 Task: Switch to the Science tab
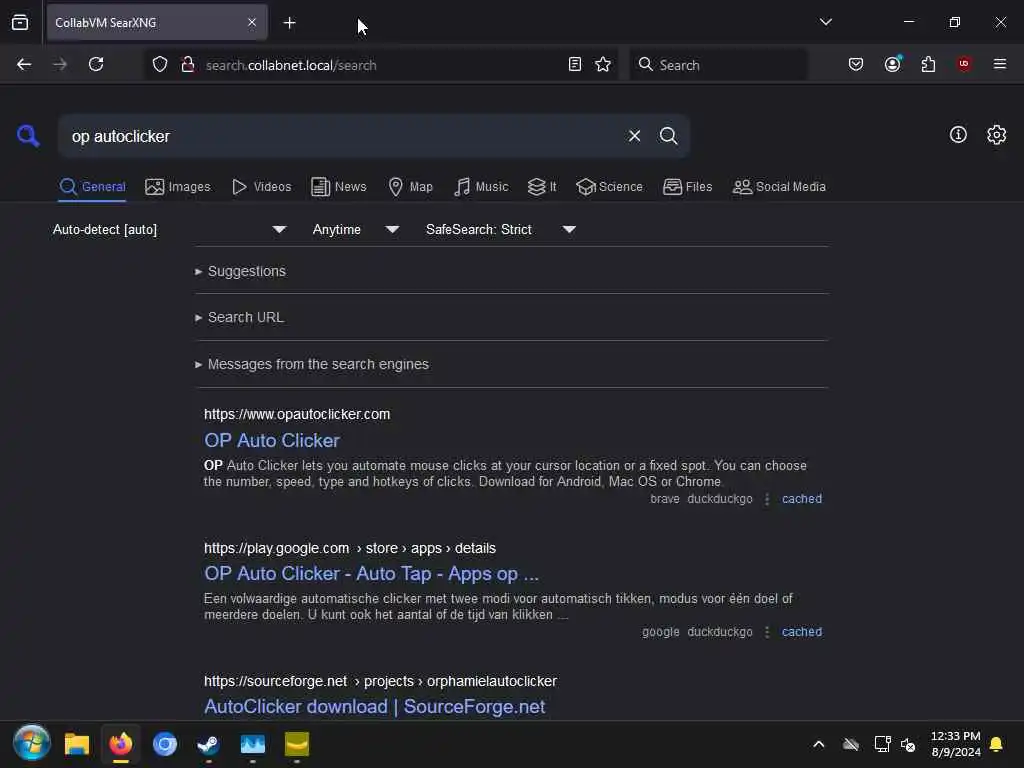click(x=609, y=187)
